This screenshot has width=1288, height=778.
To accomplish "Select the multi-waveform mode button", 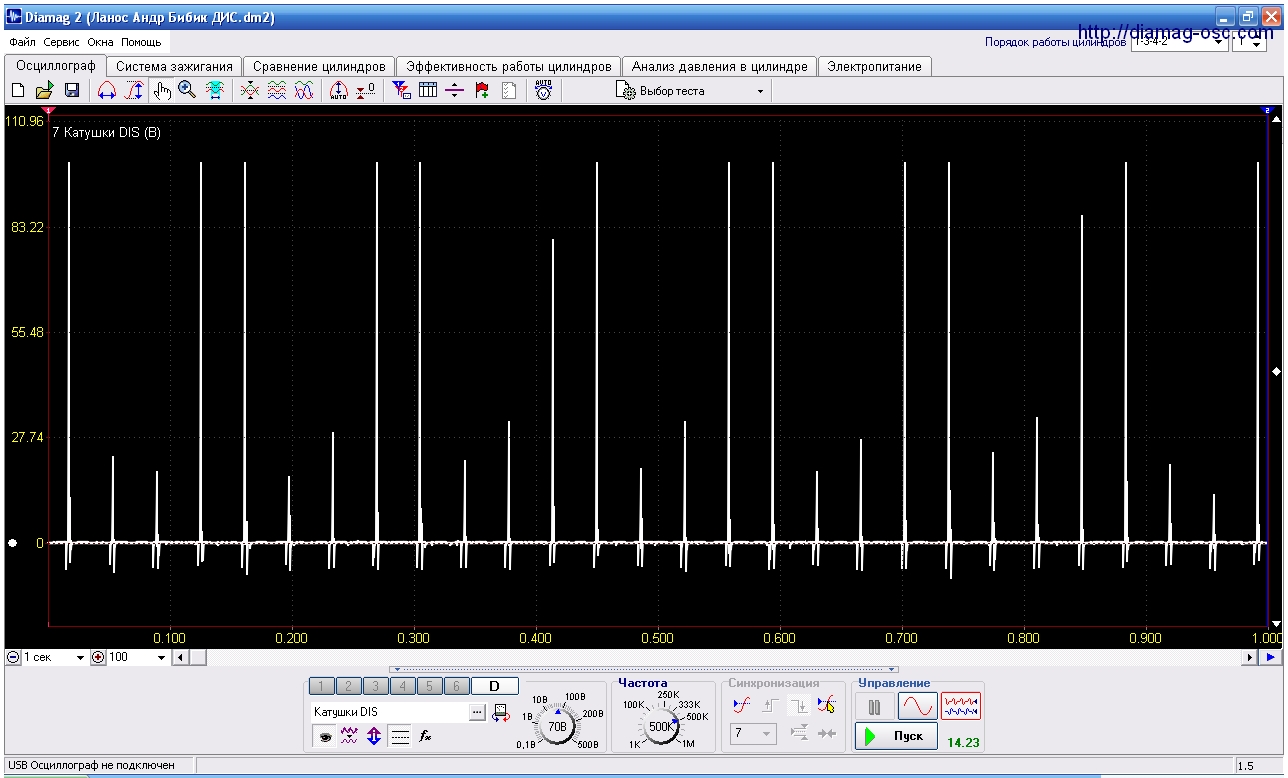I will pyautogui.click(x=961, y=707).
